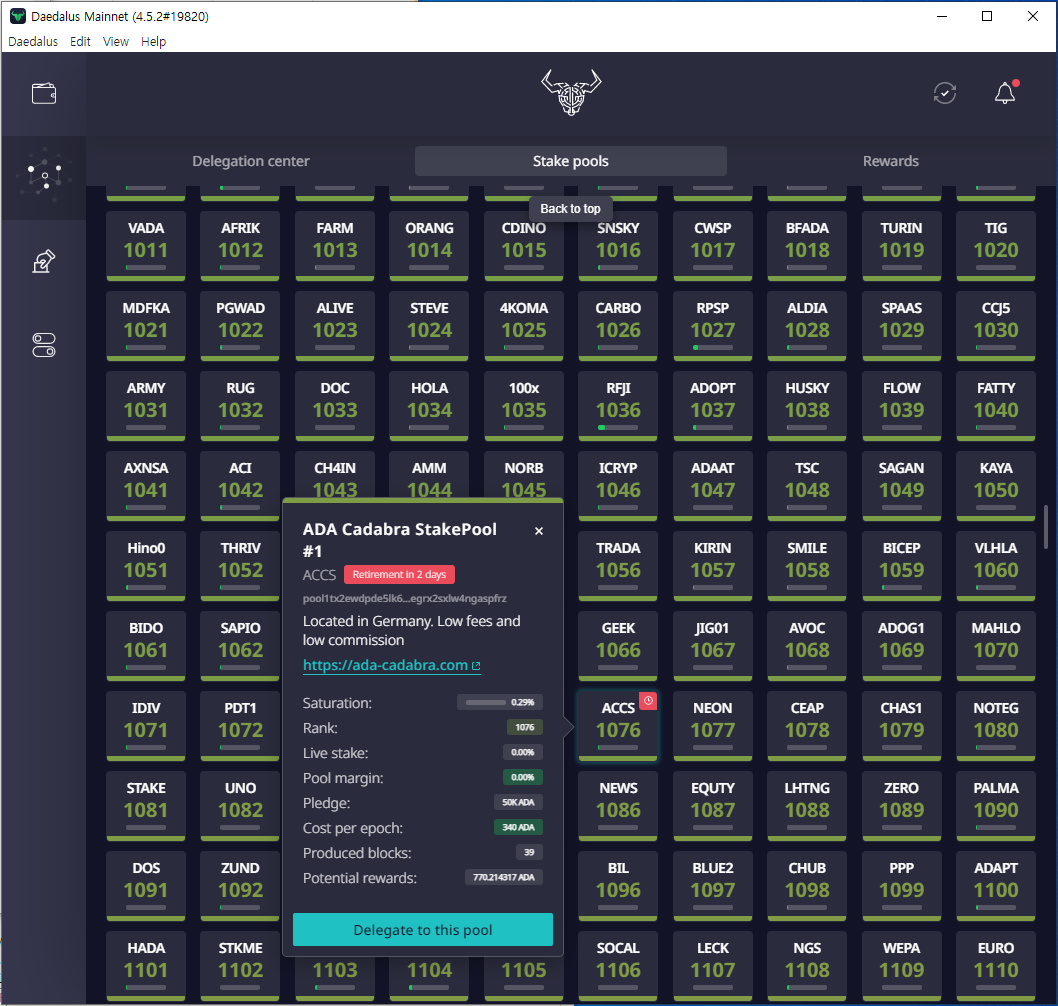Open the wallets sidebar icon

pos(44,93)
